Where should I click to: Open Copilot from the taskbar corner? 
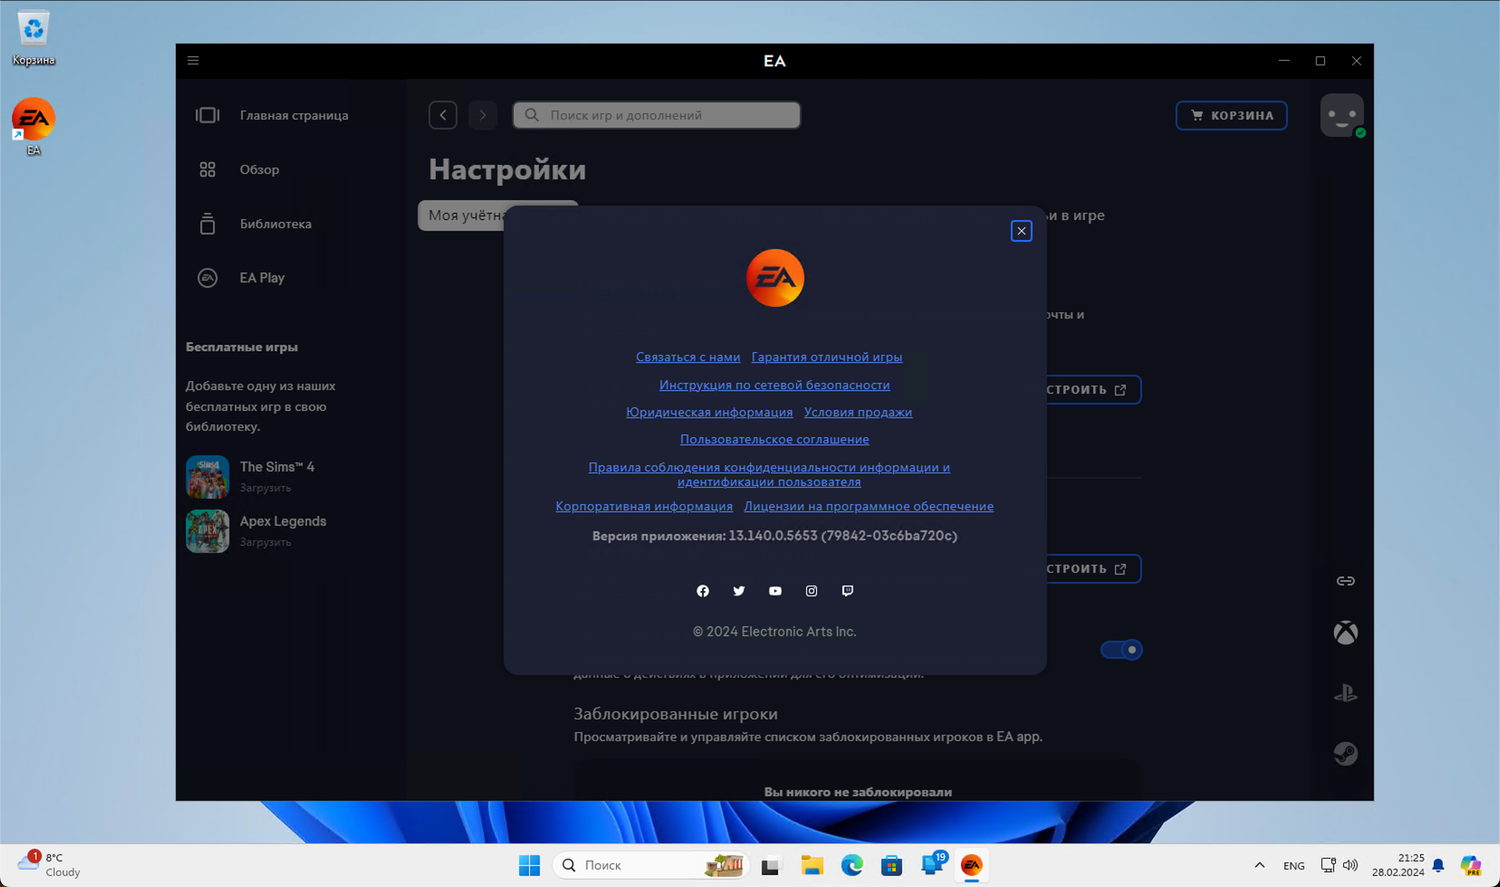1471,865
